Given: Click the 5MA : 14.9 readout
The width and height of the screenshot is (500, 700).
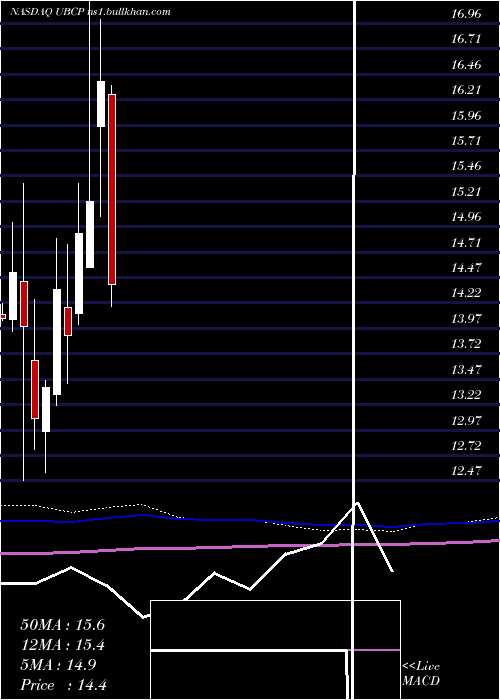Looking at the screenshot, I should 58,665.
